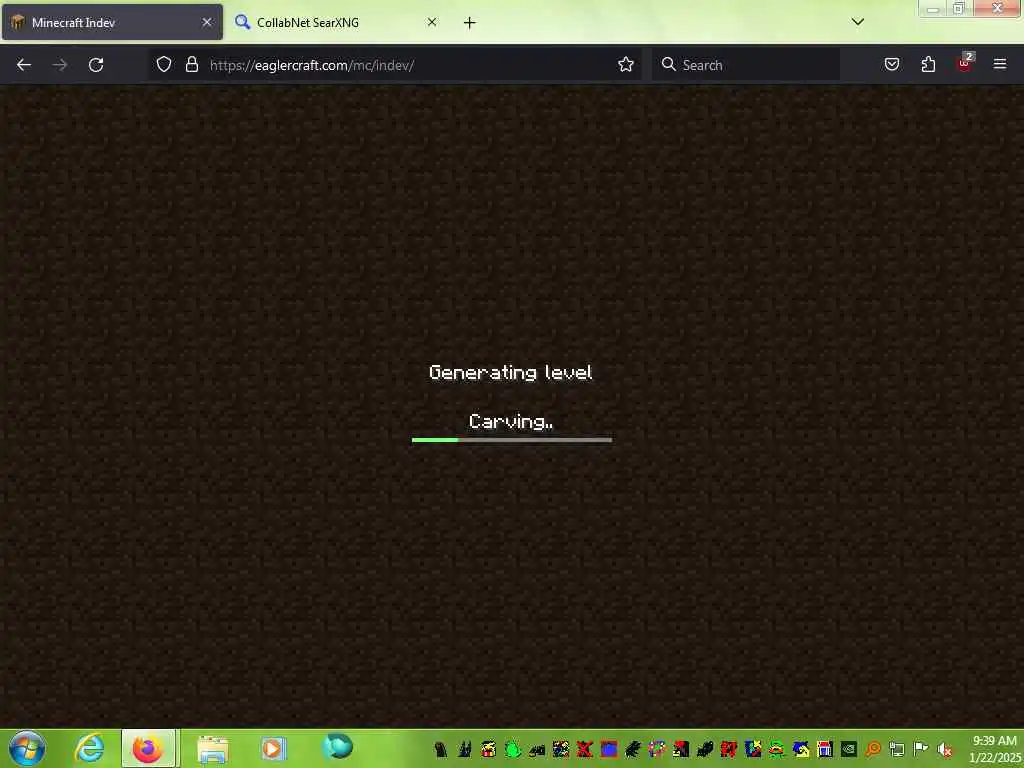Click the Carving.. status text
Viewport: 1024px width, 768px height.
(x=511, y=422)
